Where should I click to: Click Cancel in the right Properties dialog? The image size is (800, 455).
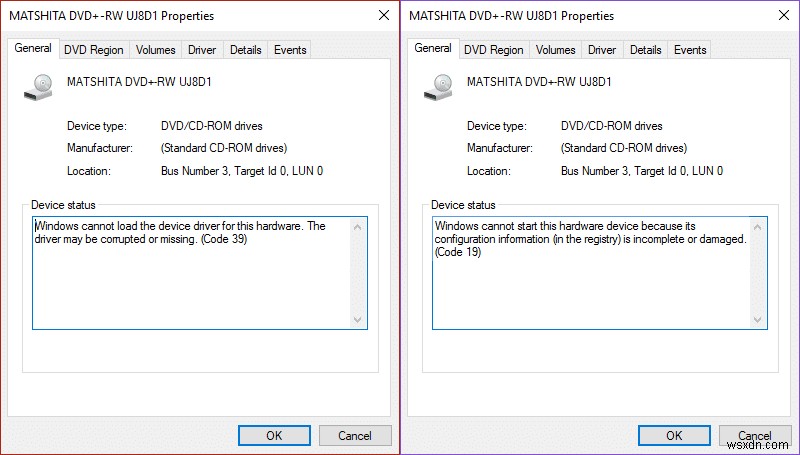pyautogui.click(x=755, y=436)
